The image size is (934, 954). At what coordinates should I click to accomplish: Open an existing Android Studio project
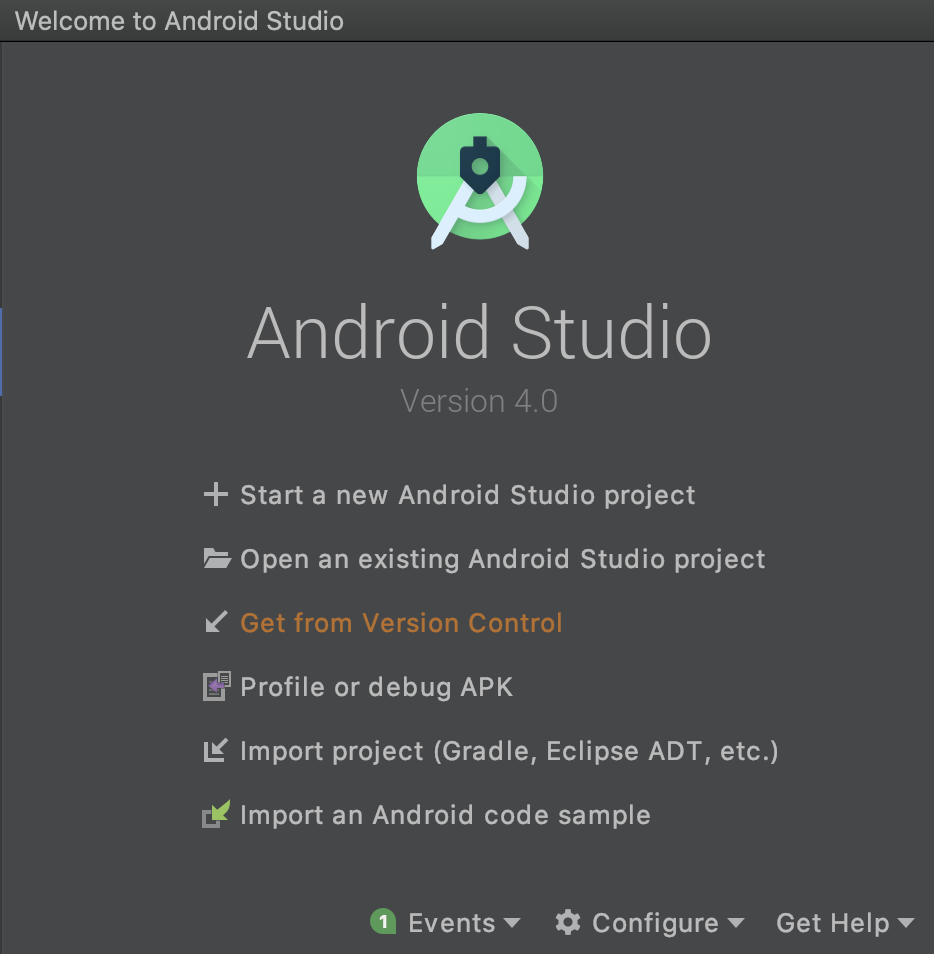click(501, 558)
